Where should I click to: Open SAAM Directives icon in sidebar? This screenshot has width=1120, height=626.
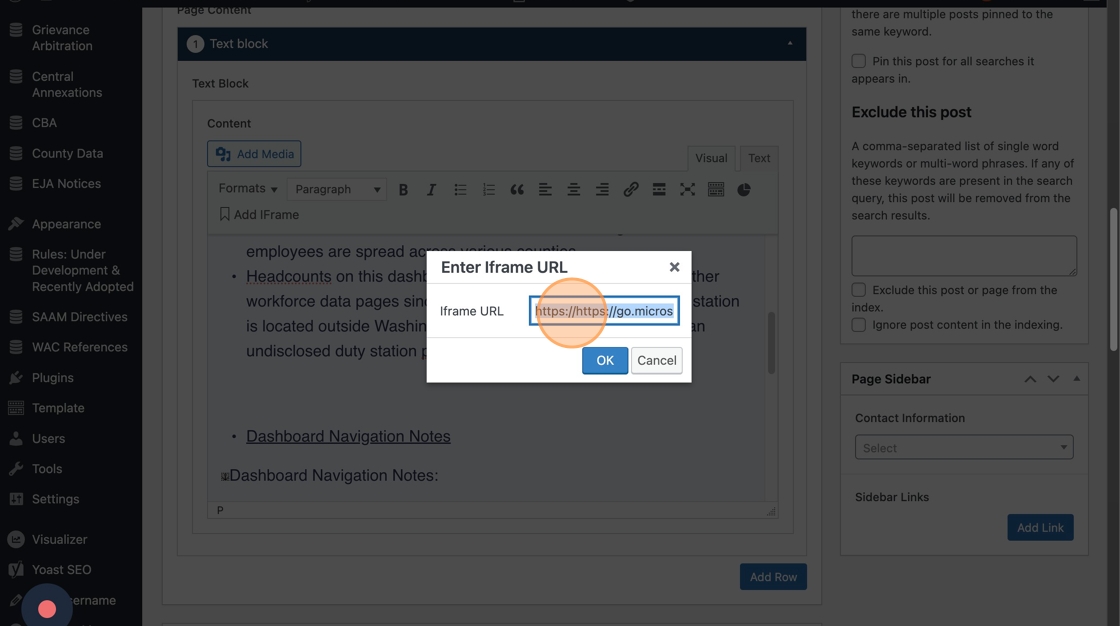point(16,317)
